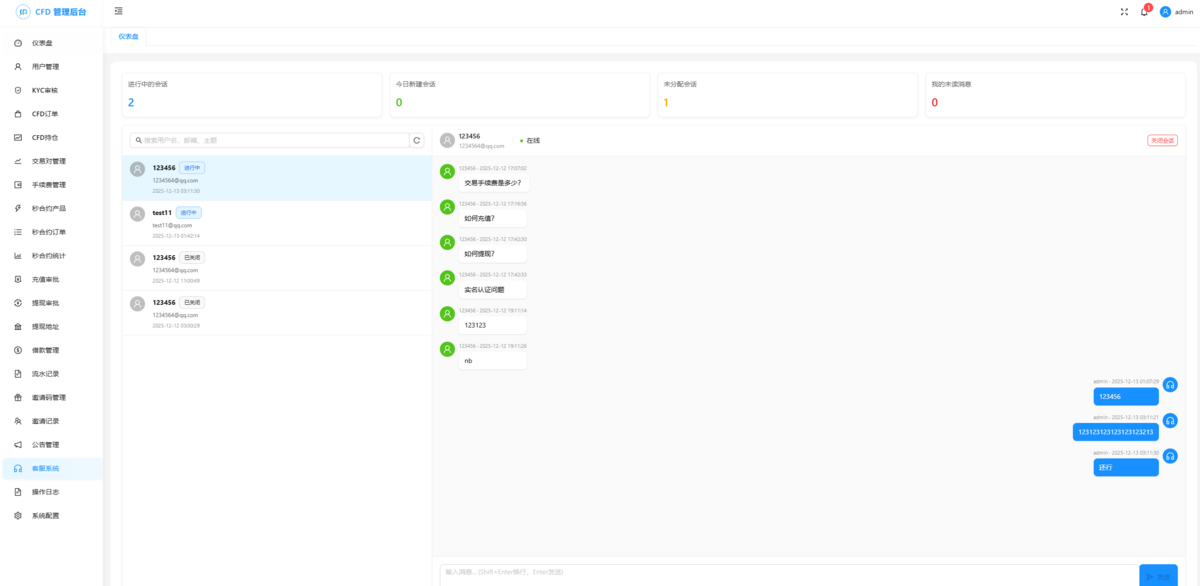1200x586 pixels.
Task: Focus the conversation search box
Action: [272, 141]
